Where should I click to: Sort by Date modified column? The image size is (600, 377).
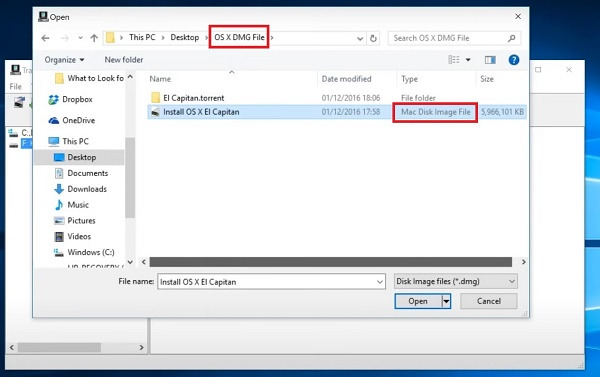[x=346, y=79]
